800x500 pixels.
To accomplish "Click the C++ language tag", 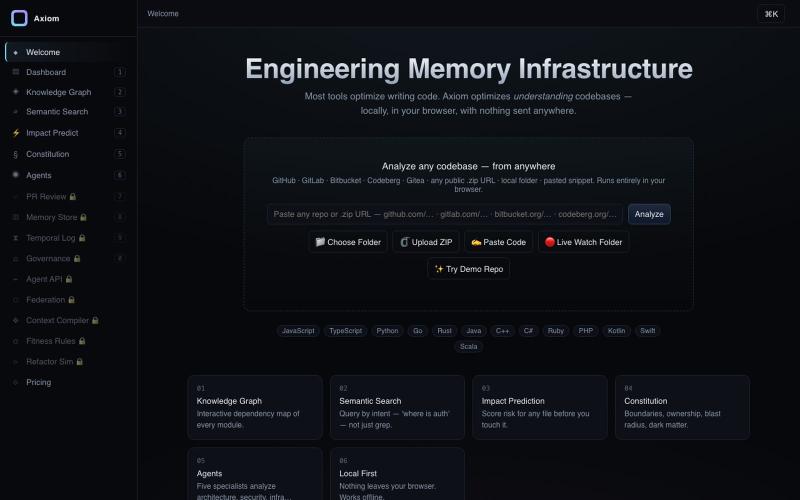I will pos(502,331).
